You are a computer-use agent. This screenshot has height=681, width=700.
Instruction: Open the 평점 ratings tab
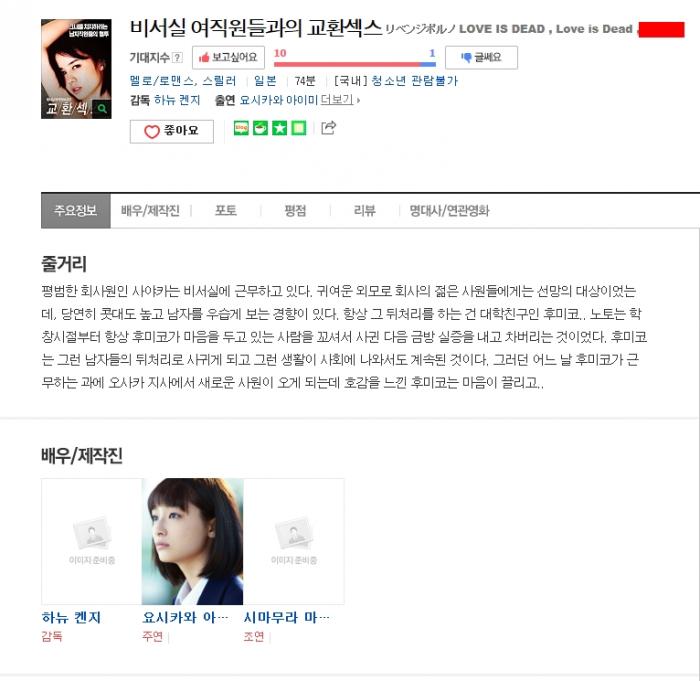tap(295, 210)
